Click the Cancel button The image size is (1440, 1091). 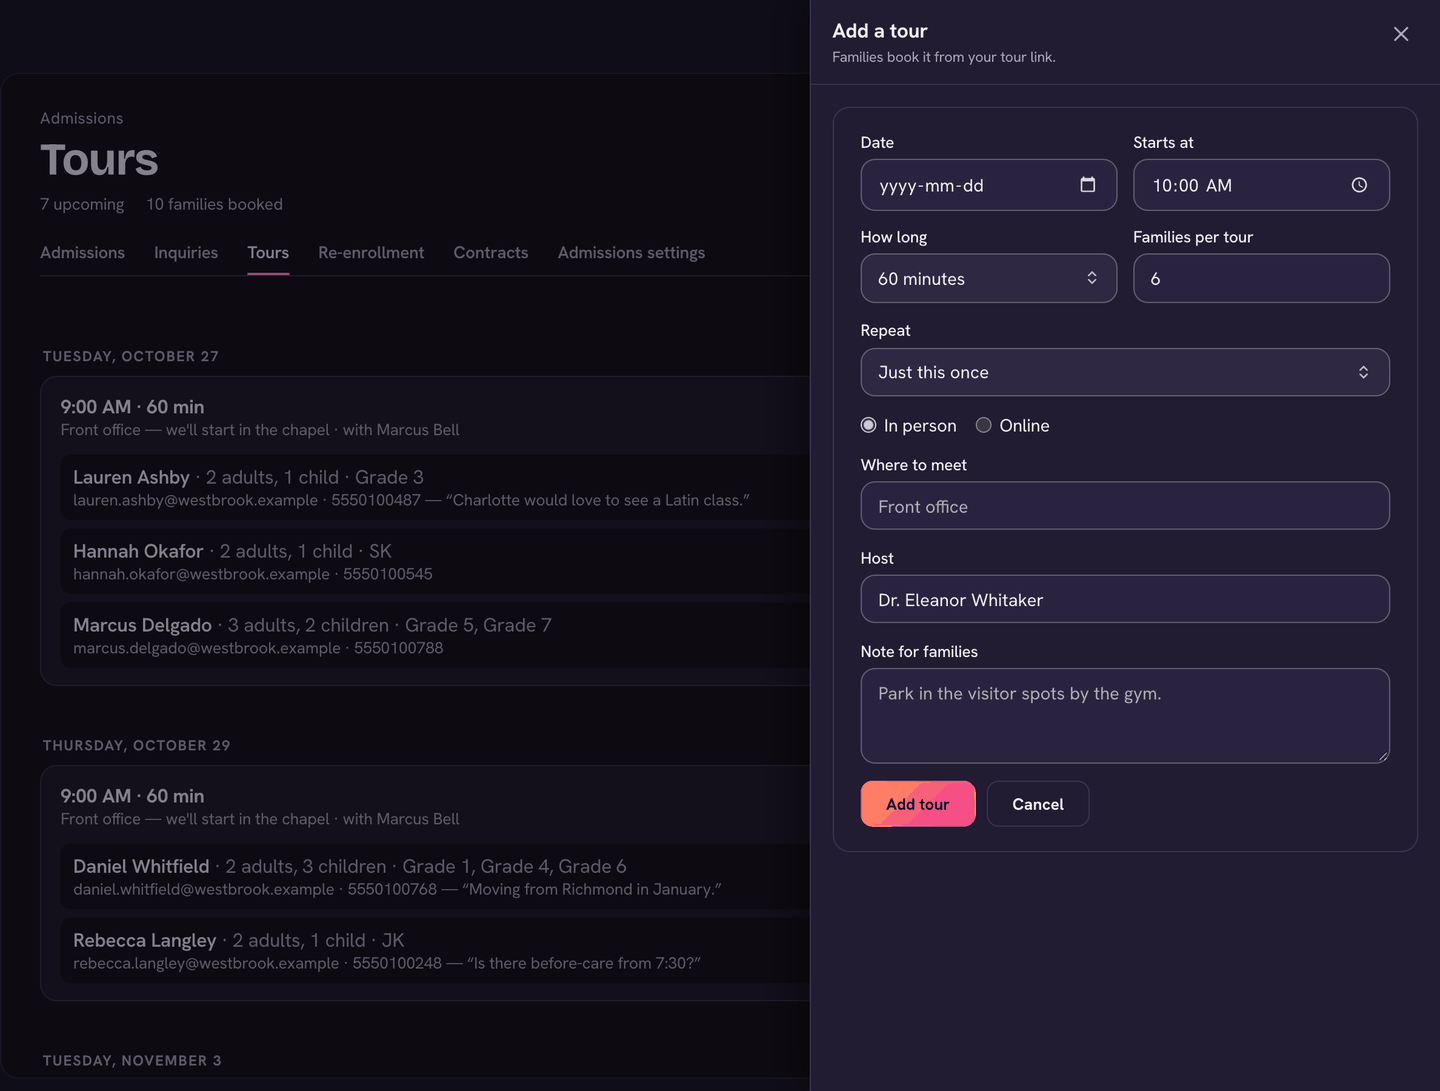tap(1038, 804)
